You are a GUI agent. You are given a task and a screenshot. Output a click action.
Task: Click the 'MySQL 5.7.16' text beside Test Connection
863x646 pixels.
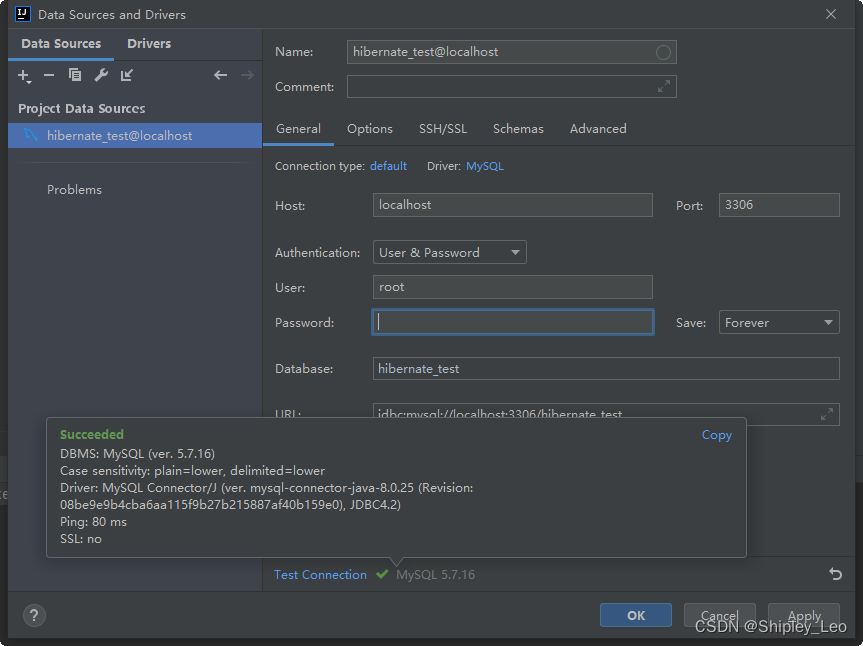[x=435, y=574]
